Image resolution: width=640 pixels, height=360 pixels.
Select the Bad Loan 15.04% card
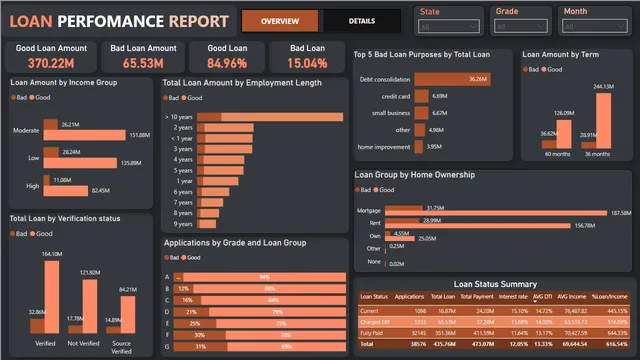307,57
